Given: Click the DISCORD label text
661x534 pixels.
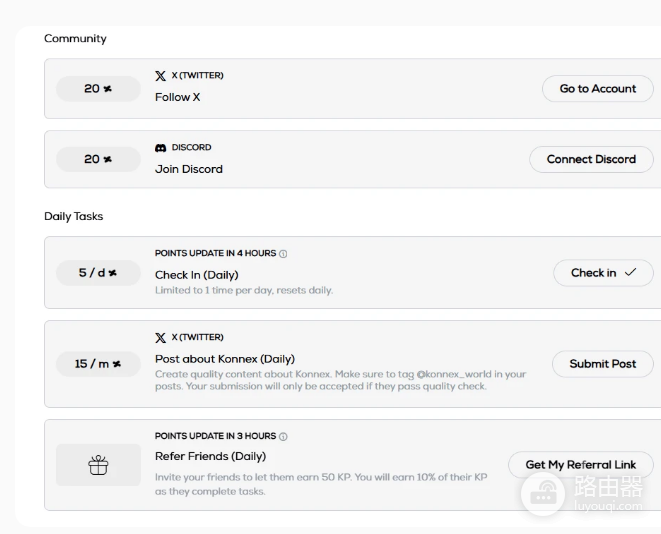Looking at the screenshot, I should [x=191, y=148].
